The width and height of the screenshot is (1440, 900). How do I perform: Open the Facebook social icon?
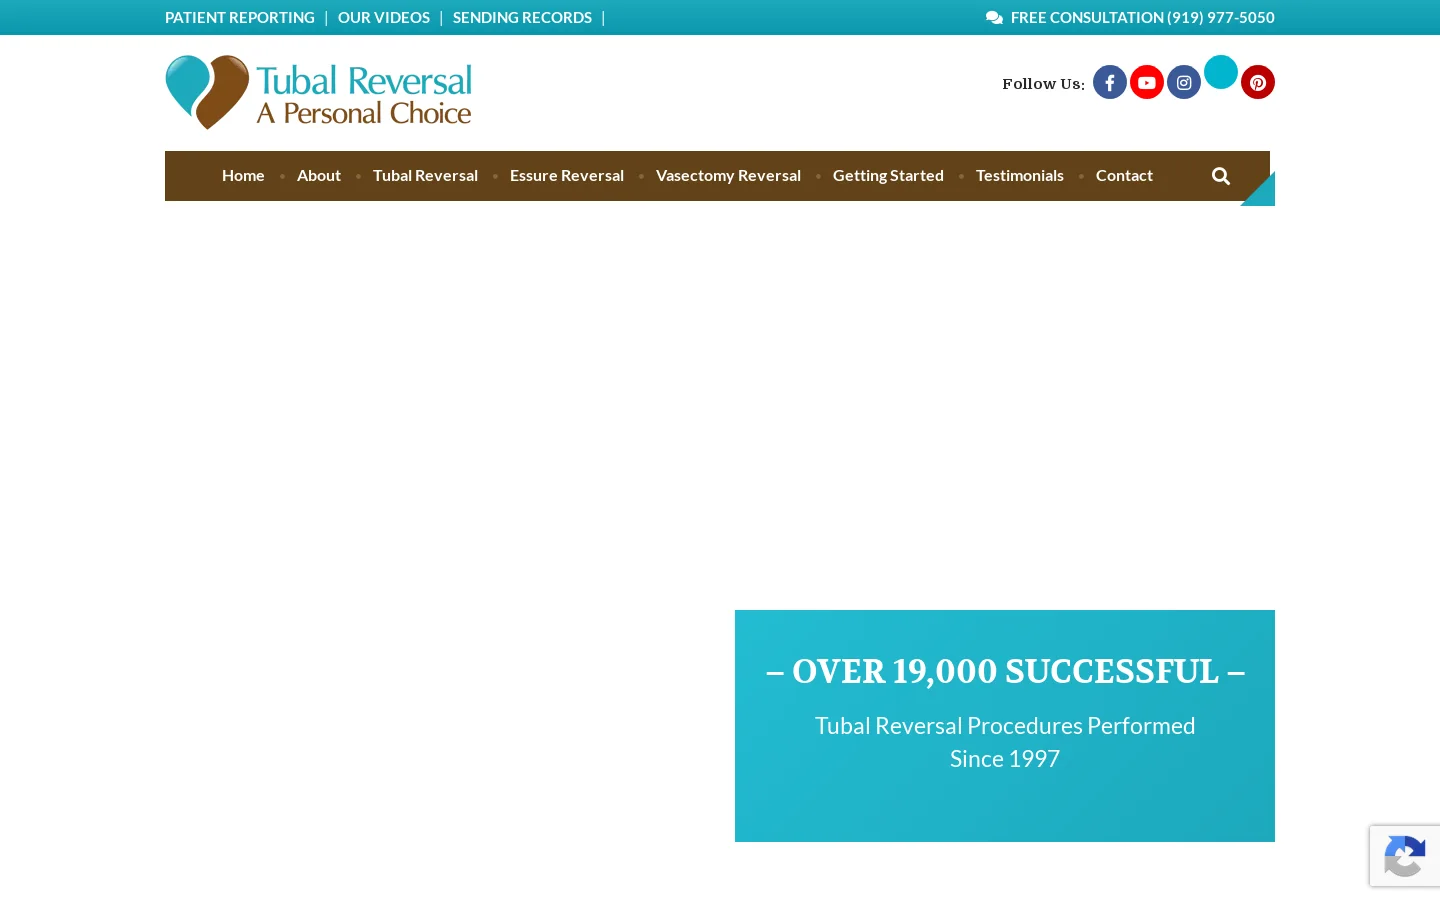tap(1110, 82)
